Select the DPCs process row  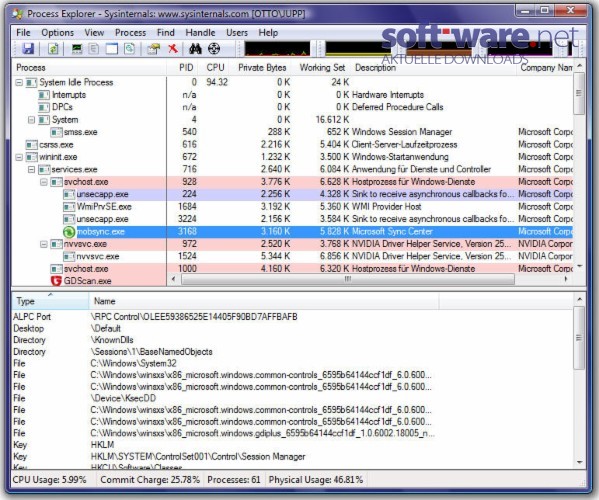coord(292,107)
